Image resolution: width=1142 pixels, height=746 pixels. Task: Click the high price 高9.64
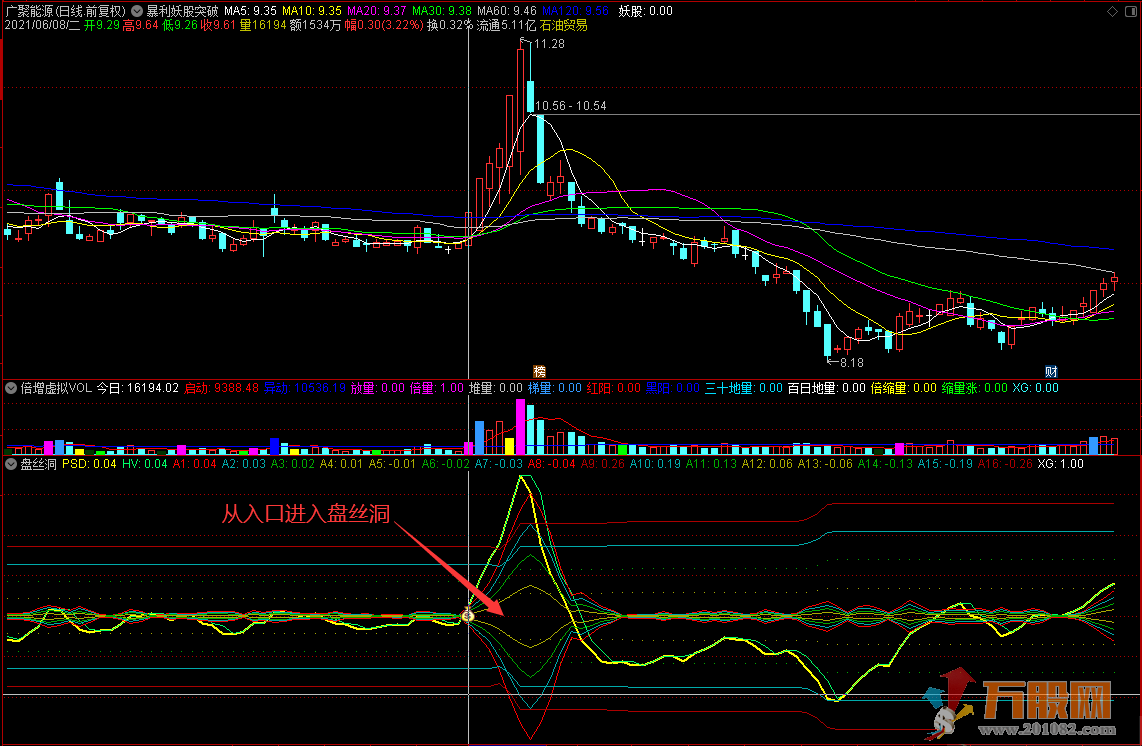point(141,25)
